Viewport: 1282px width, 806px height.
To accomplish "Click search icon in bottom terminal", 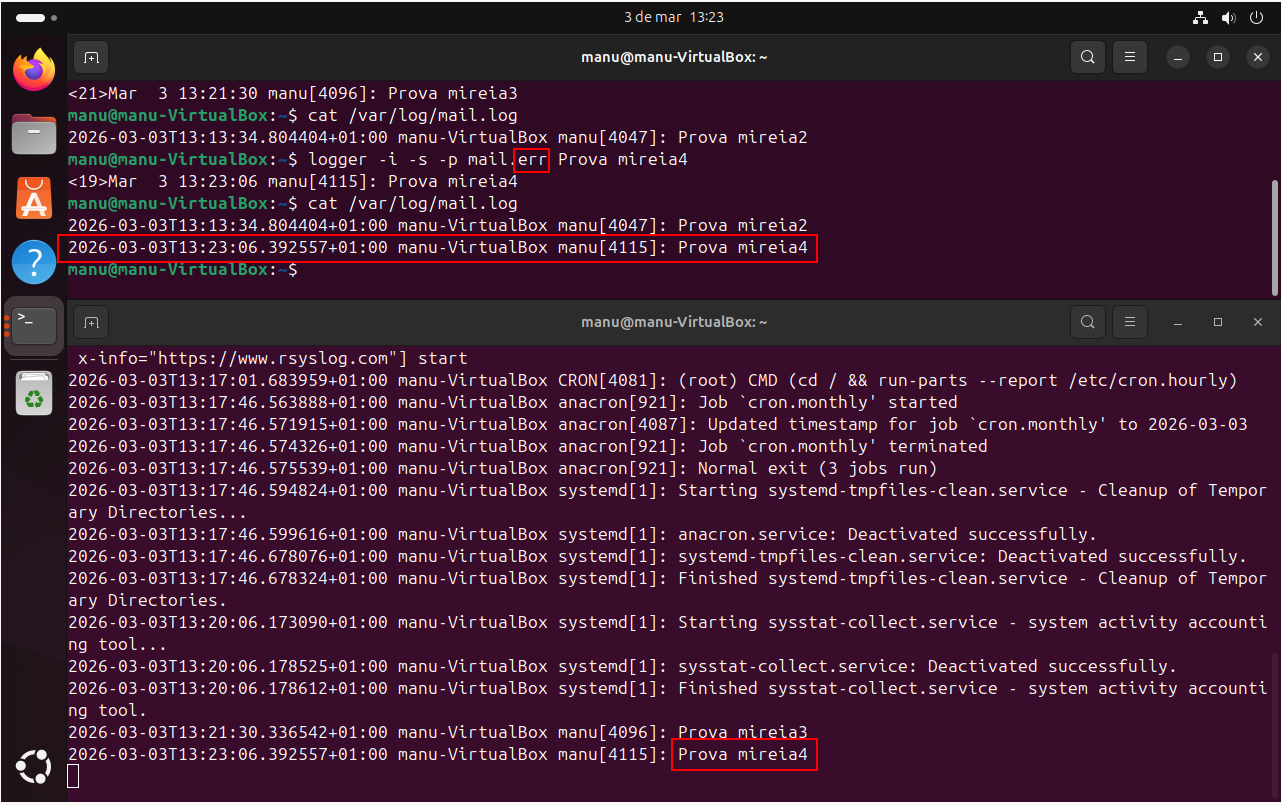I will (x=1087, y=322).
